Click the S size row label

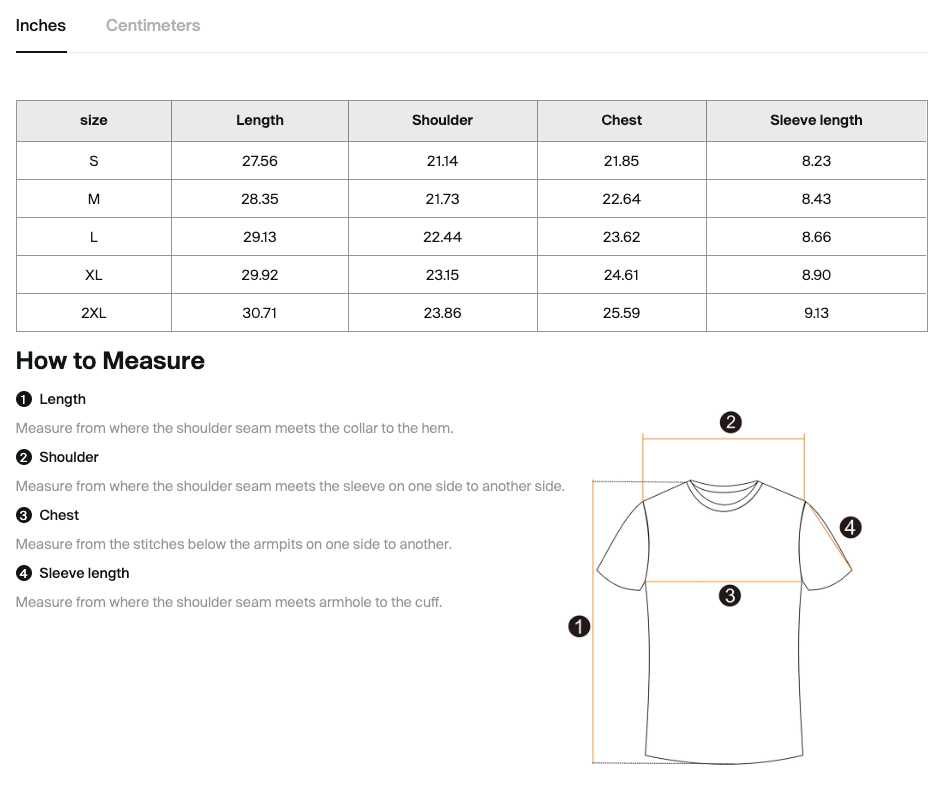click(94, 161)
